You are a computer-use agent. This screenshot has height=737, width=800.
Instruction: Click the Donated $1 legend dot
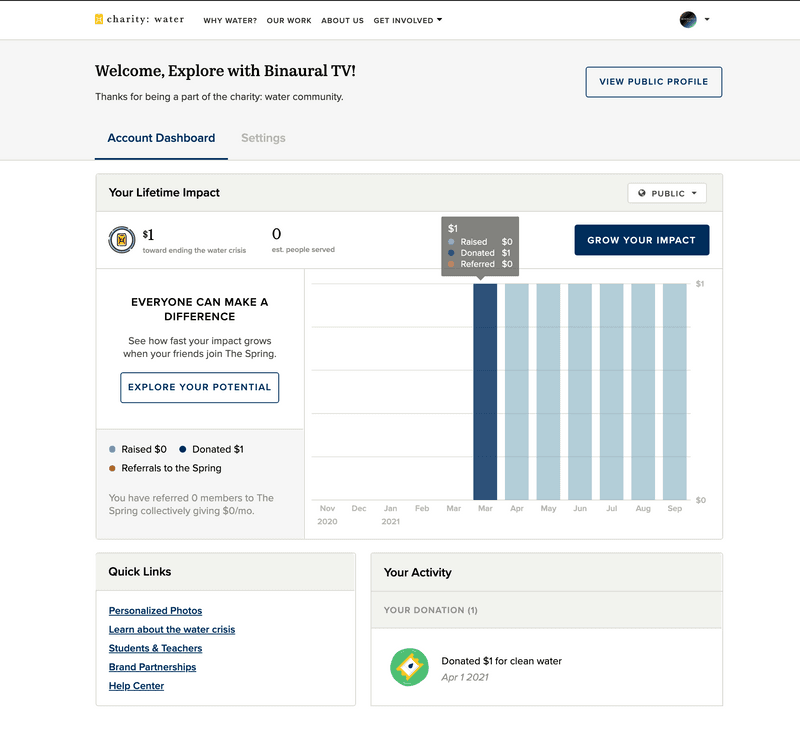coord(183,449)
